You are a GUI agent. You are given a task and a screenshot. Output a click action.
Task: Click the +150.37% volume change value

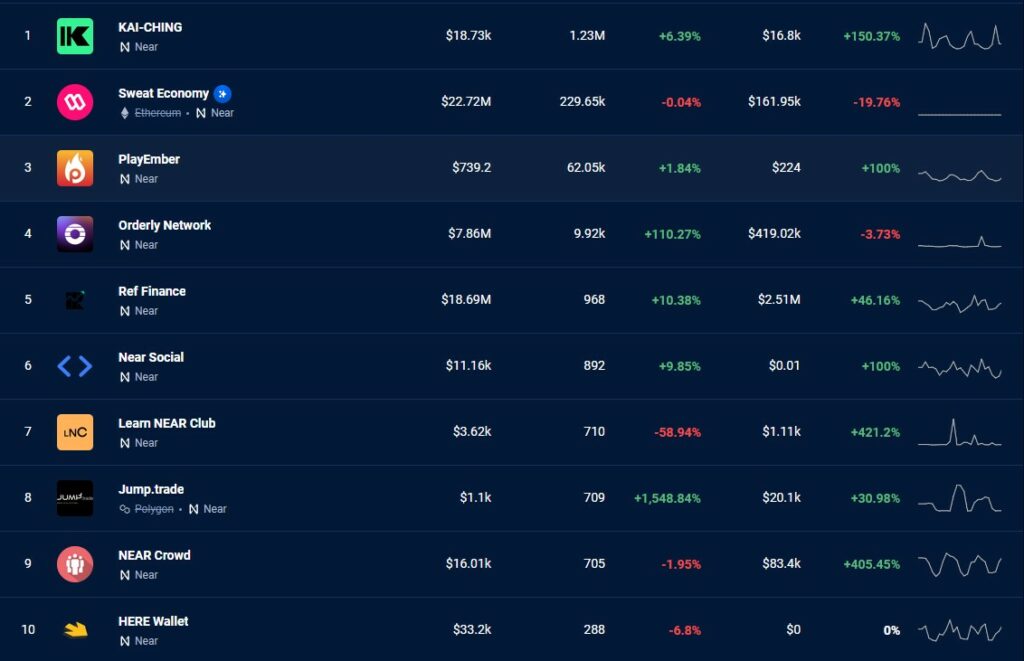tap(871, 36)
